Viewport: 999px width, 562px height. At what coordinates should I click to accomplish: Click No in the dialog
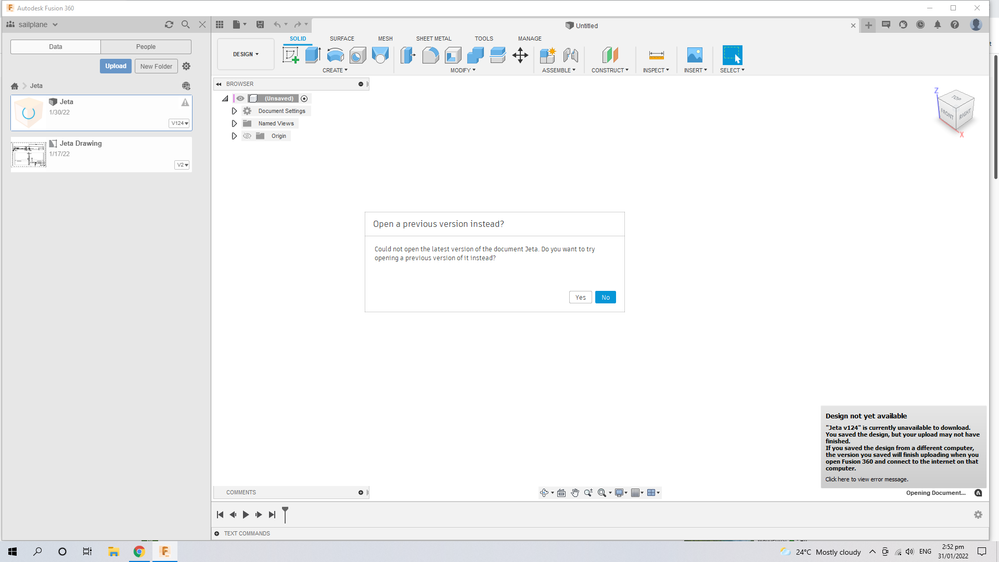(605, 298)
